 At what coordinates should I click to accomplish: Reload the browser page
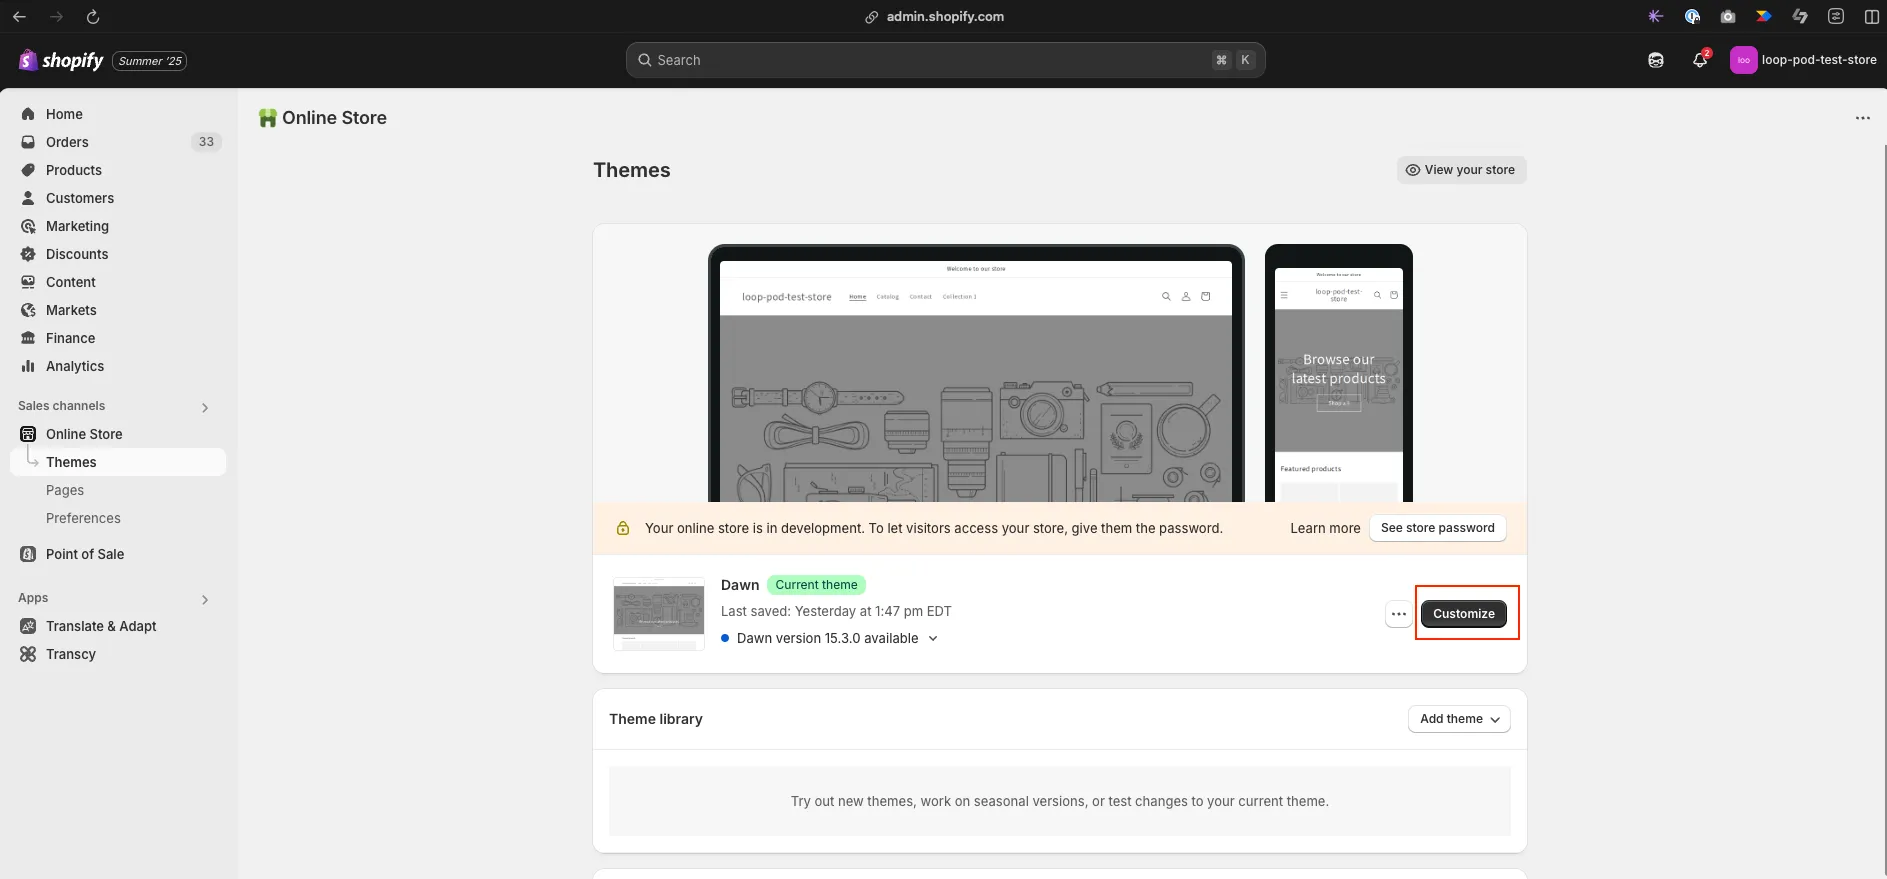pos(93,16)
